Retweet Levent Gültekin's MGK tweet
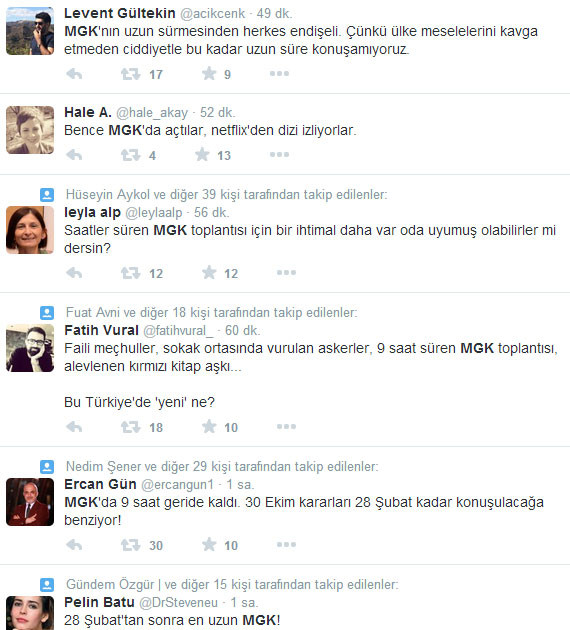The height and width of the screenshot is (630, 570). tap(131, 74)
